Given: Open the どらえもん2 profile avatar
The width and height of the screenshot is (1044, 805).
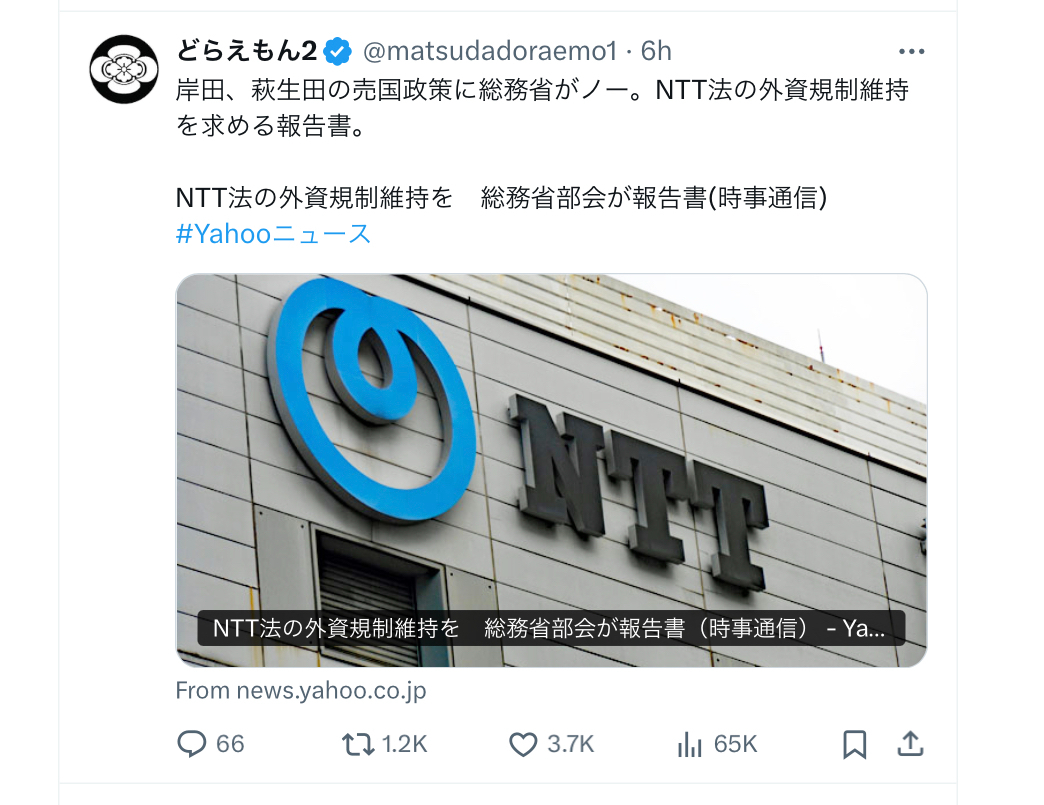Looking at the screenshot, I should coord(124,69).
